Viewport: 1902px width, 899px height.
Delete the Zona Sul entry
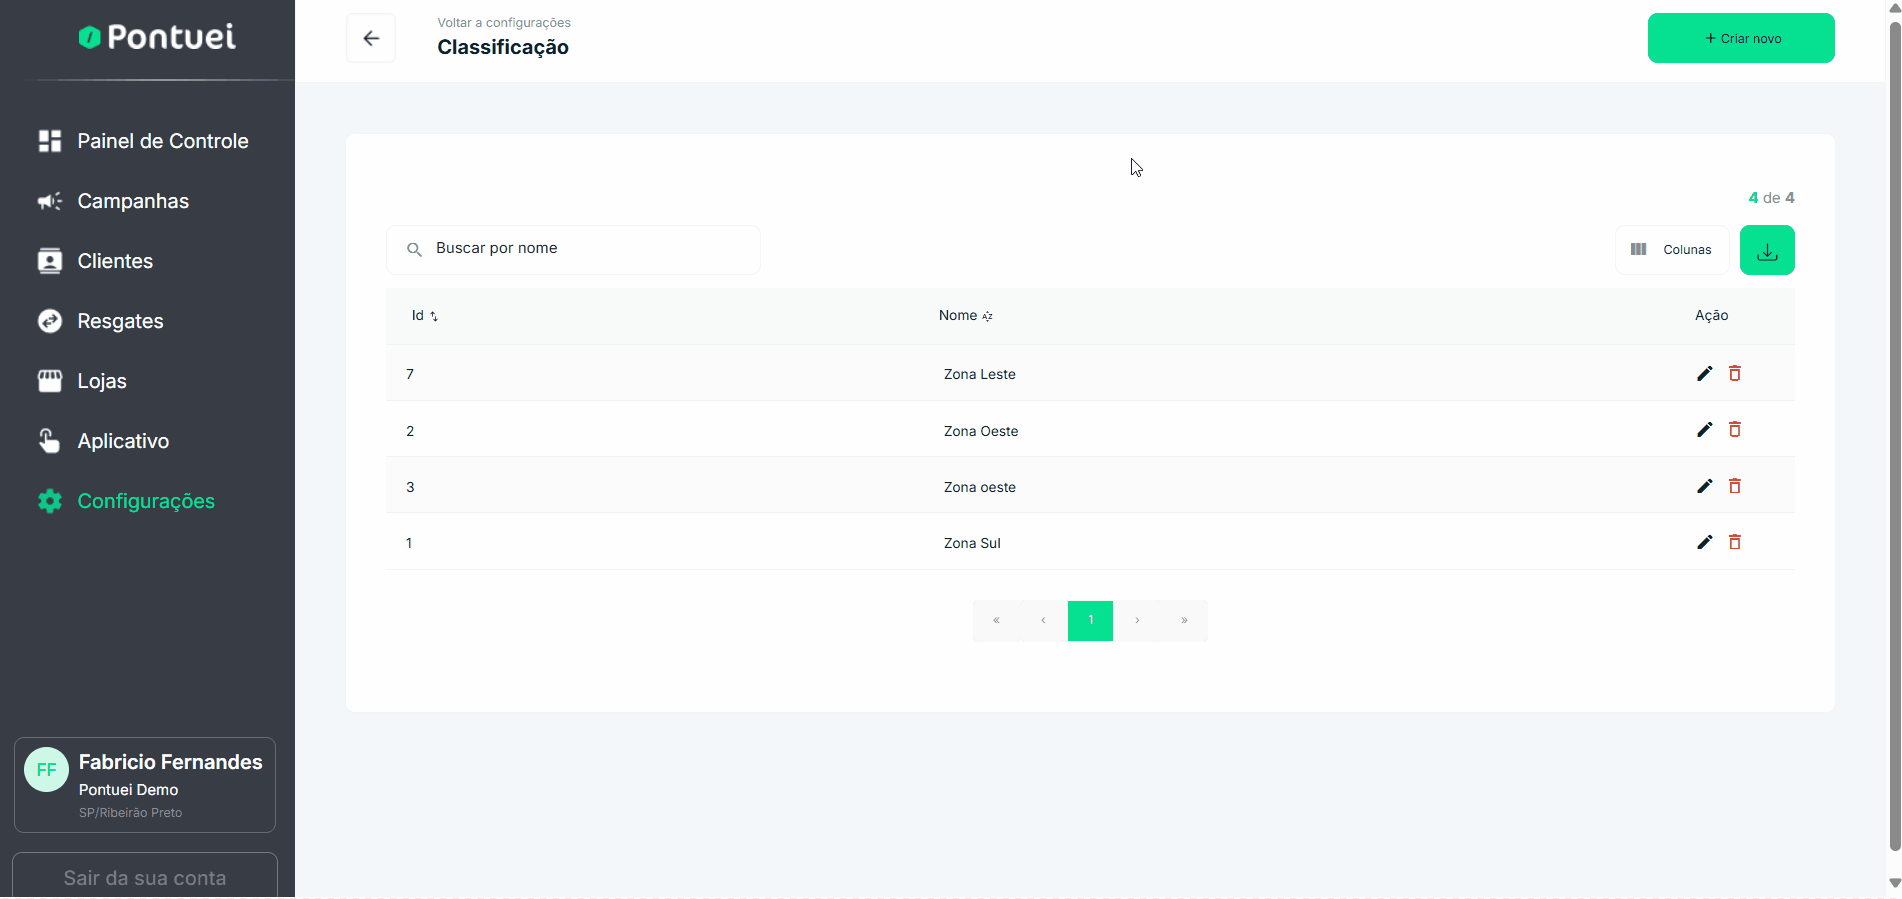pyautogui.click(x=1735, y=542)
